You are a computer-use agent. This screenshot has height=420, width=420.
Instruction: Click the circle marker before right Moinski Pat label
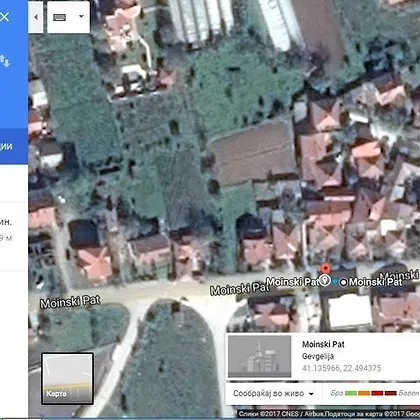click(x=343, y=282)
